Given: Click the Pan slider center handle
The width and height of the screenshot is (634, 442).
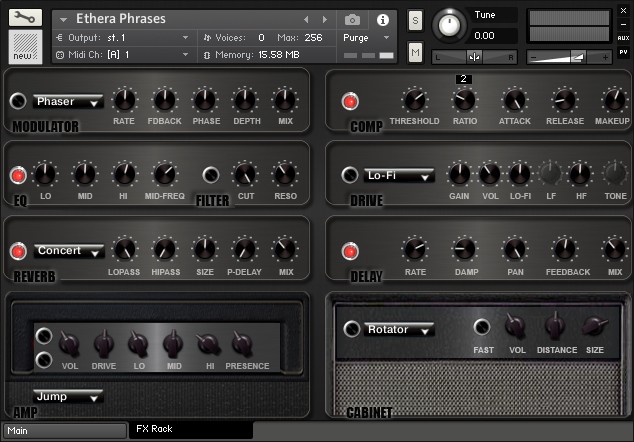Looking at the screenshot, I should tap(474, 57).
